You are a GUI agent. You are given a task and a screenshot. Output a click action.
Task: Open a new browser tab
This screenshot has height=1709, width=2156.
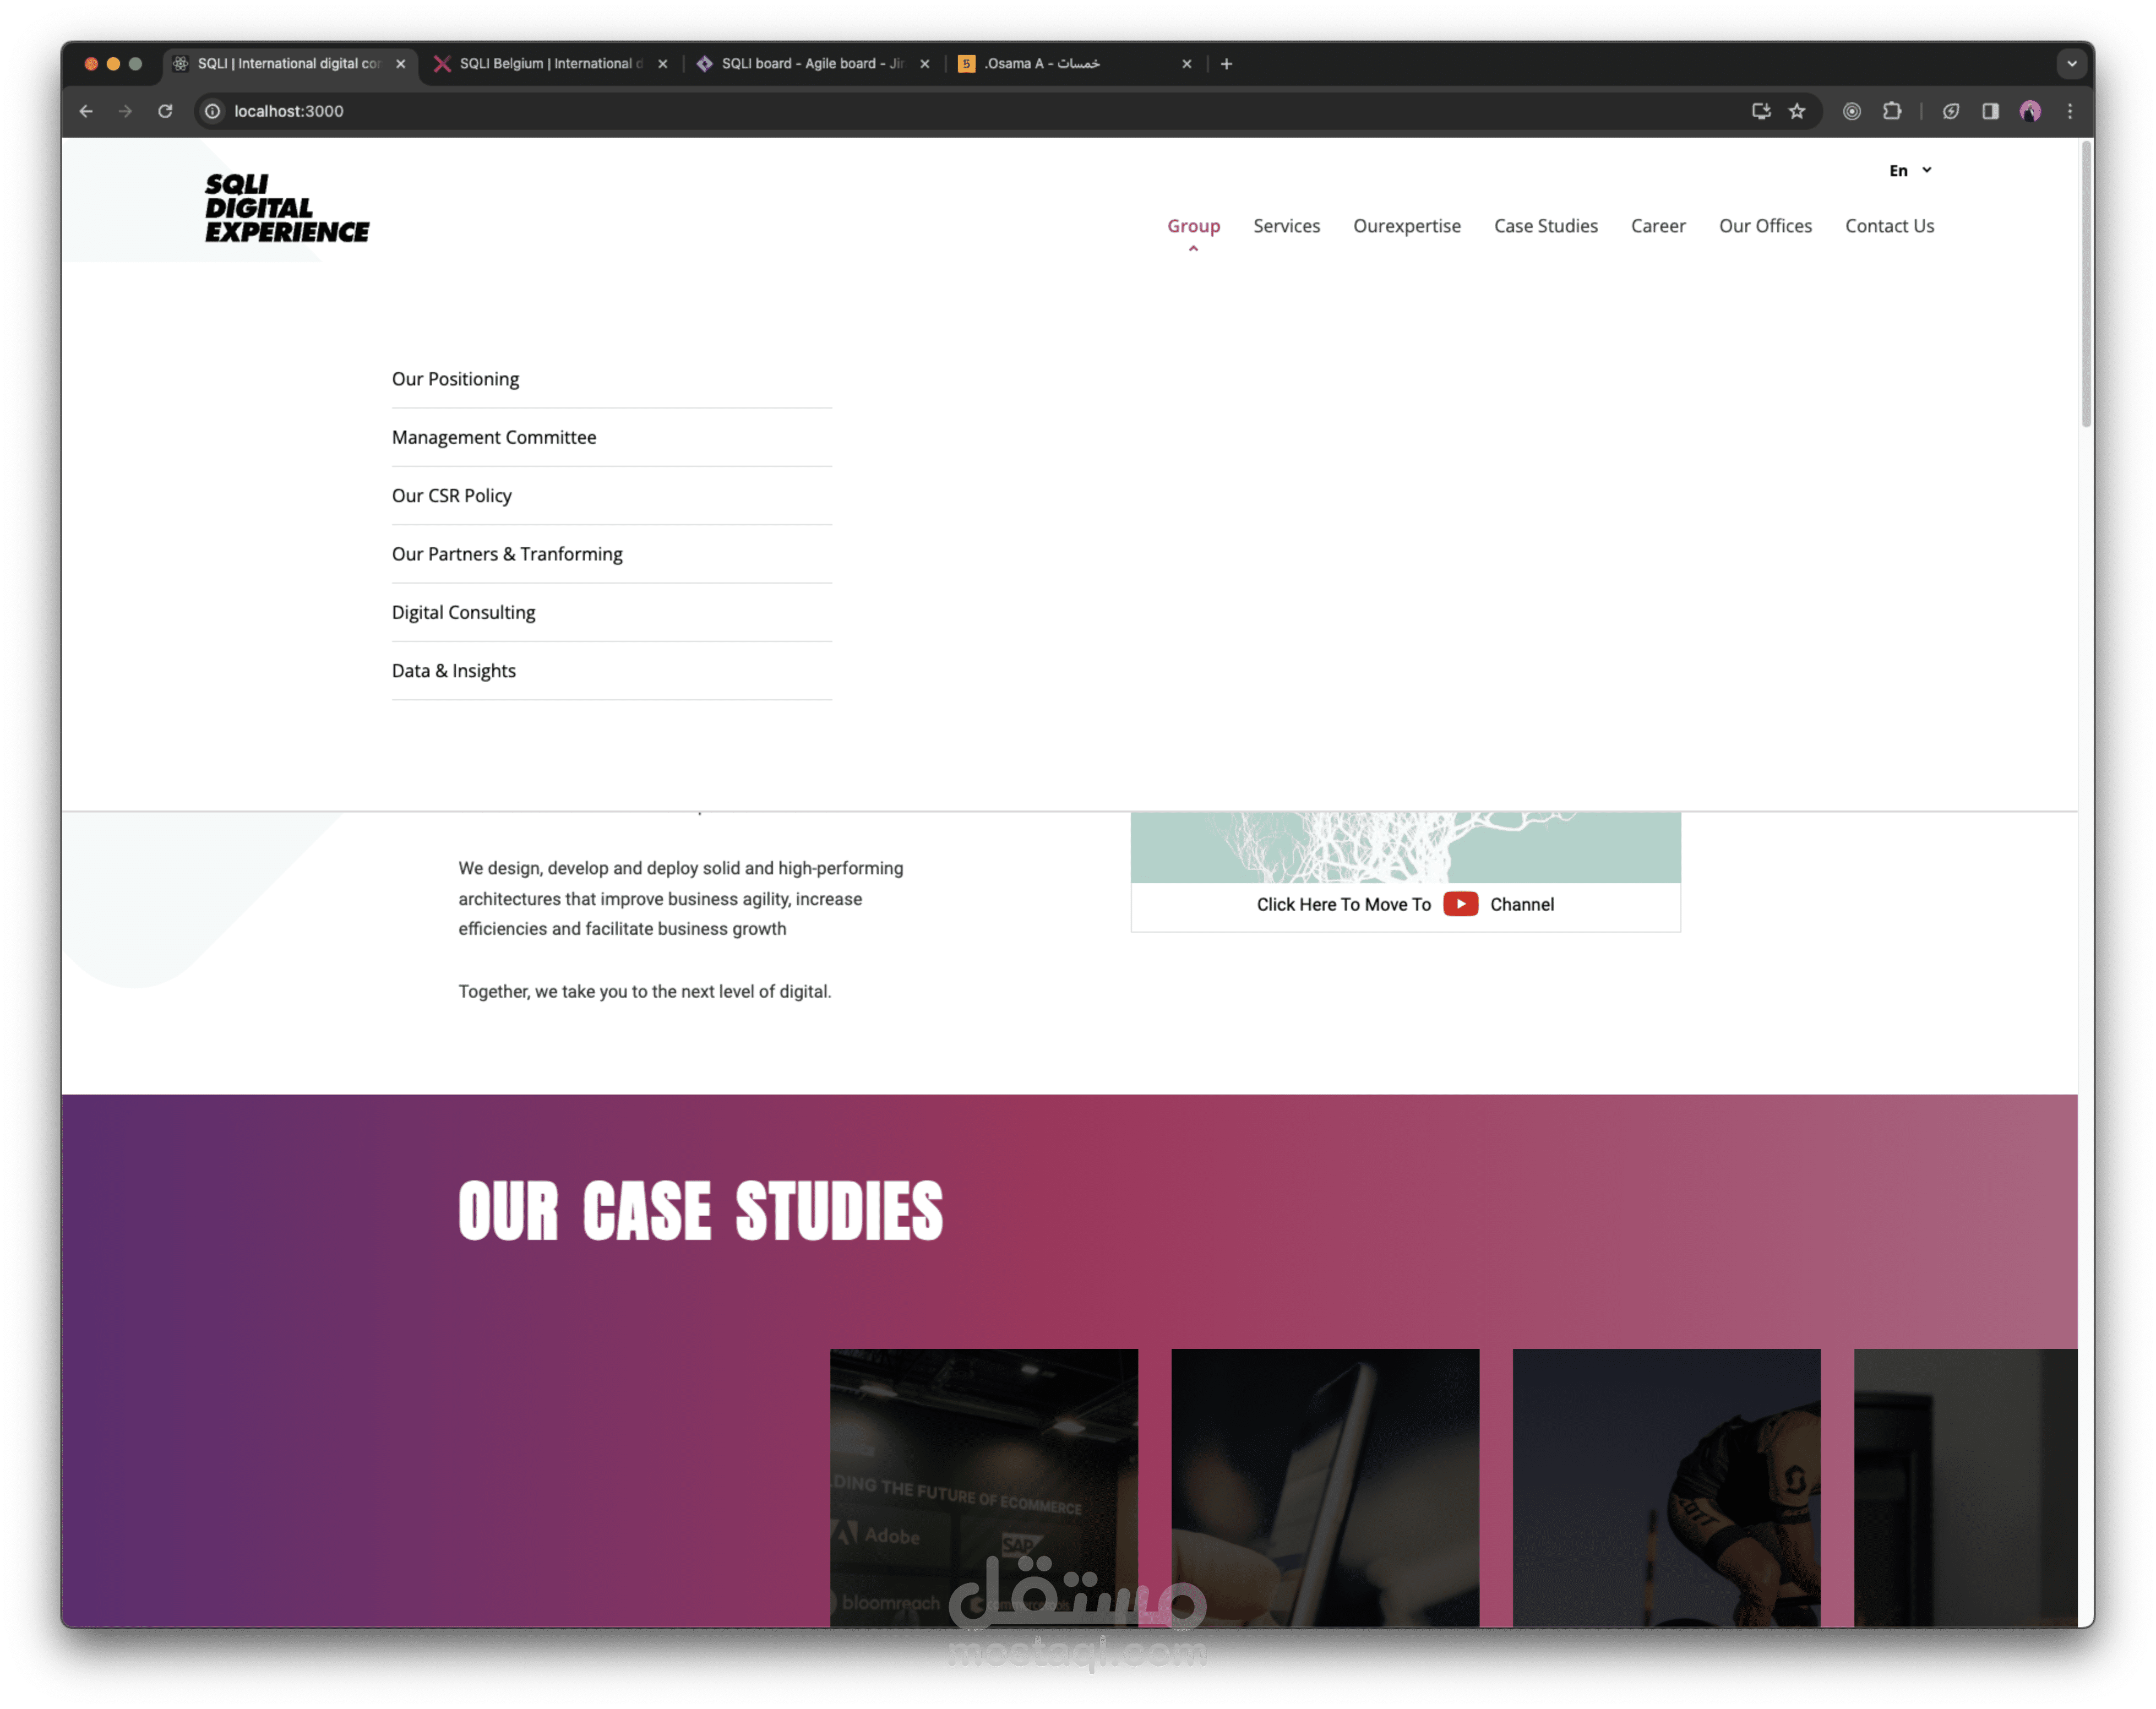point(1226,63)
